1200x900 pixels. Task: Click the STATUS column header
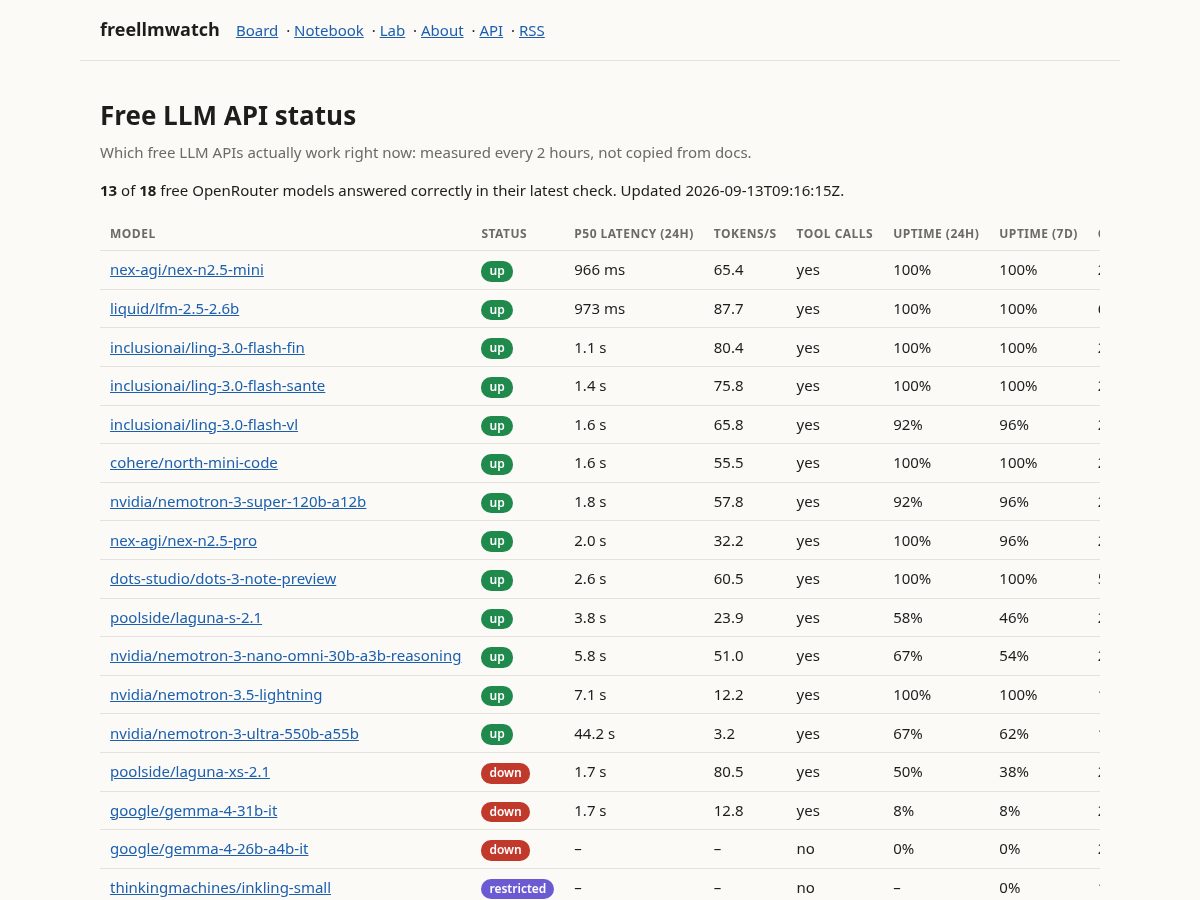(x=504, y=234)
